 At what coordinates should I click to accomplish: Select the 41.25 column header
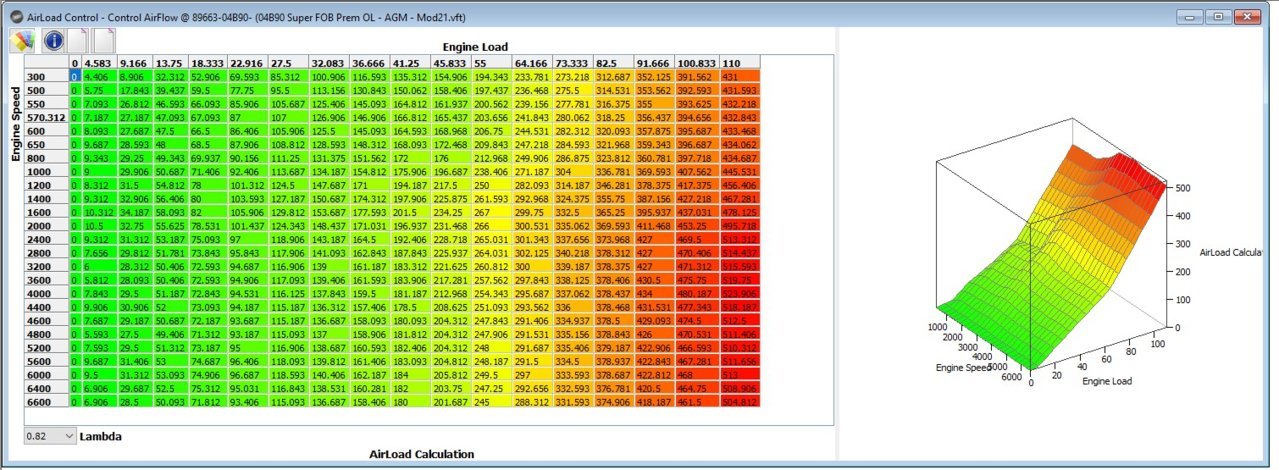click(412, 61)
